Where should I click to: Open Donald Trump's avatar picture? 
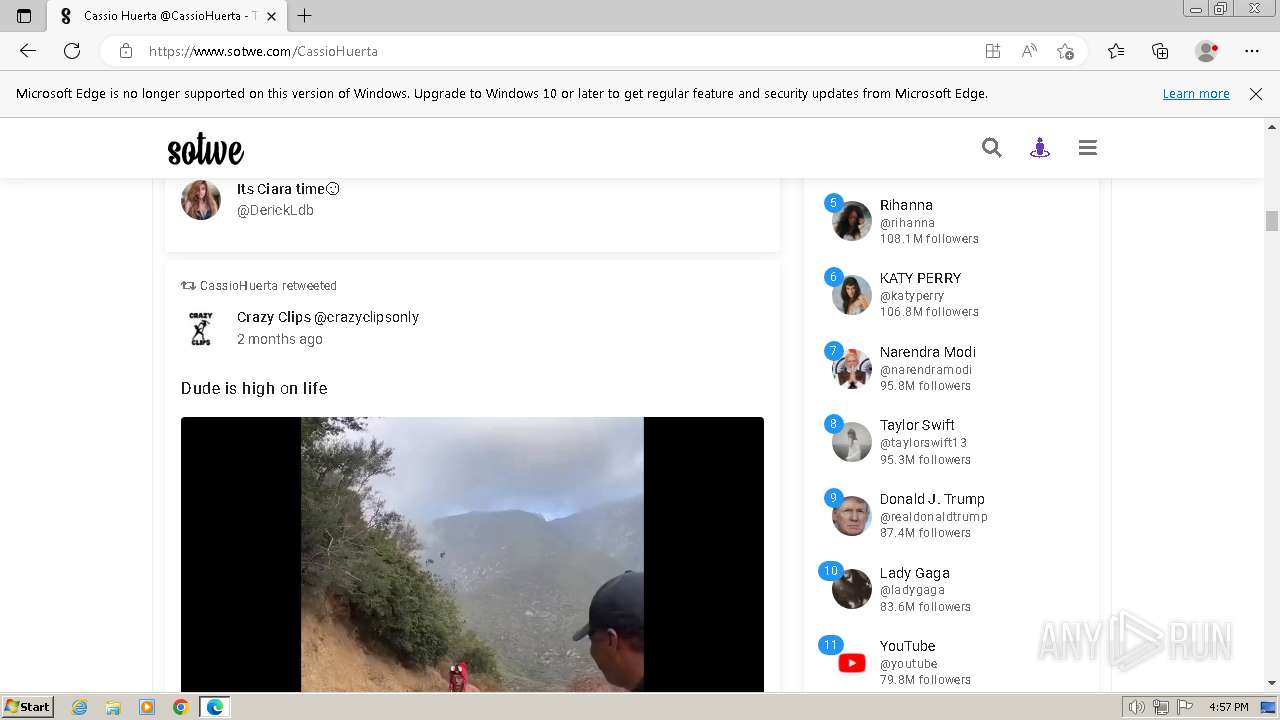click(x=852, y=515)
